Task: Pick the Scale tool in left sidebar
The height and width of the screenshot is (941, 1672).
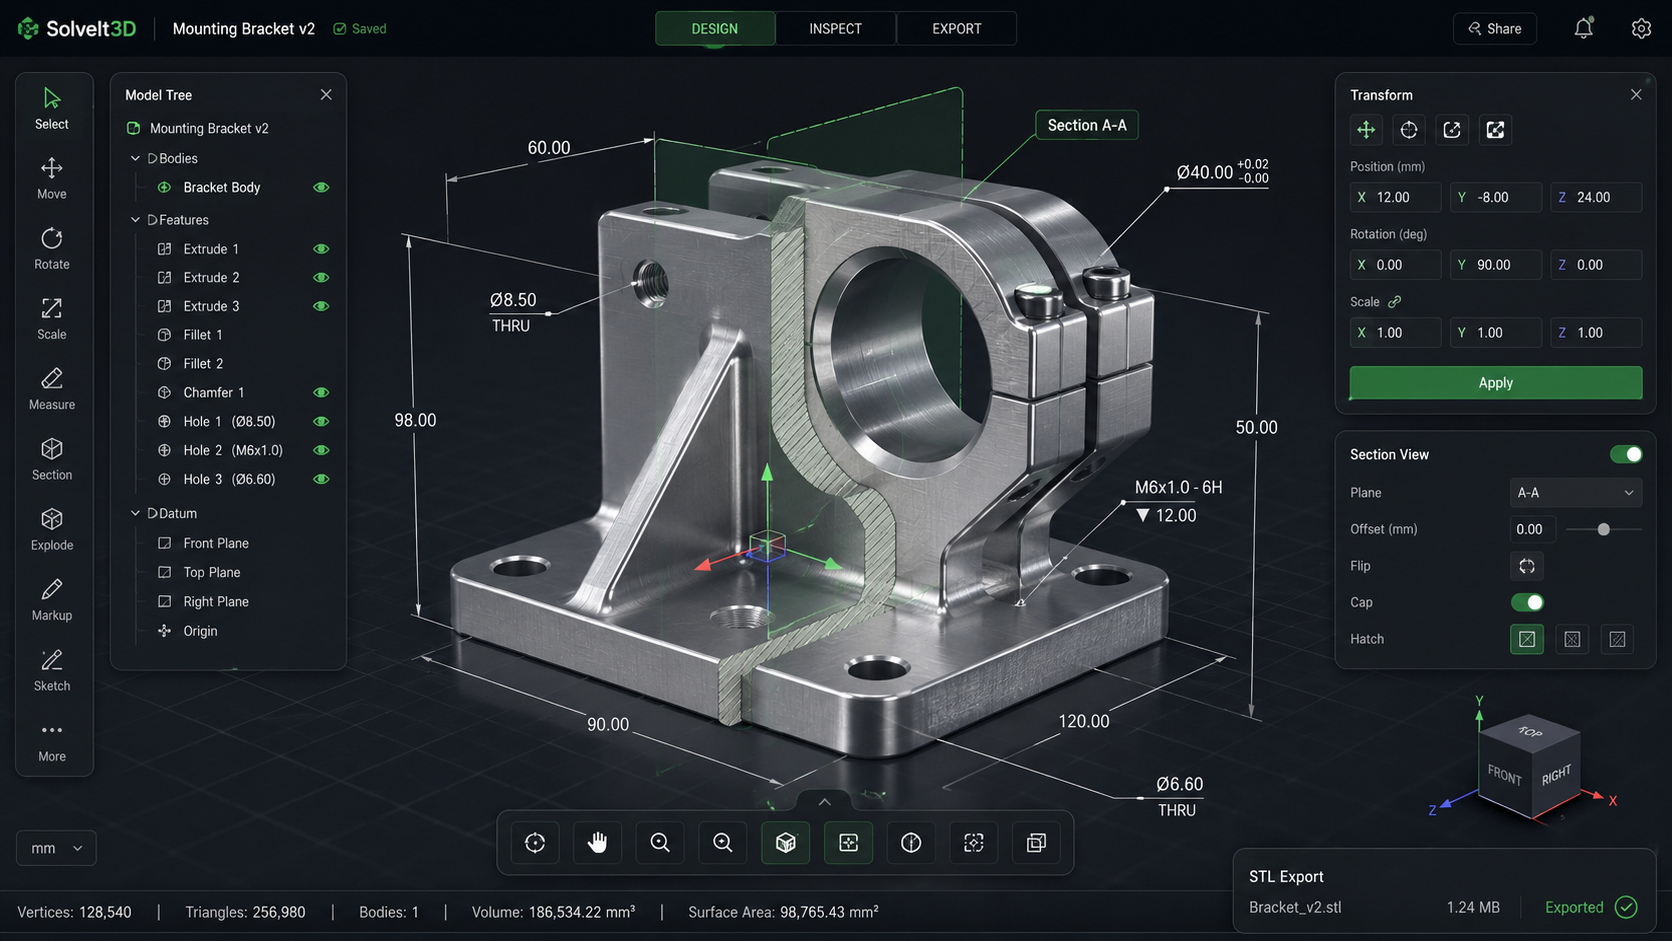Action: tap(52, 318)
